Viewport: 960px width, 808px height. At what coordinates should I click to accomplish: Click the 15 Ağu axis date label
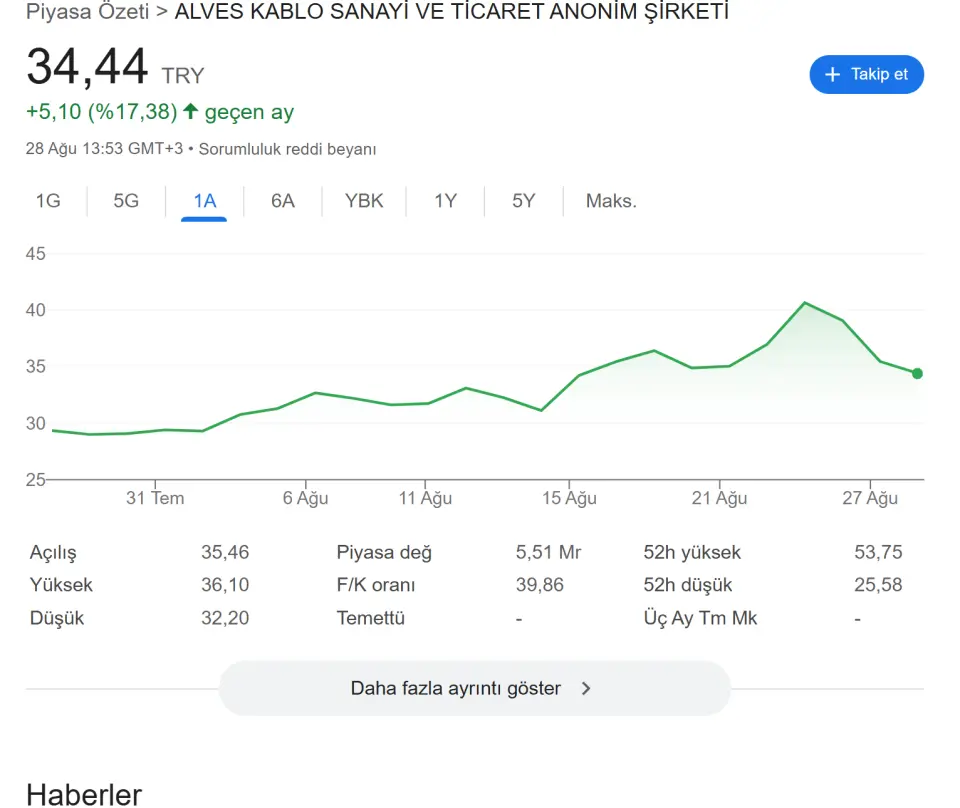(569, 498)
